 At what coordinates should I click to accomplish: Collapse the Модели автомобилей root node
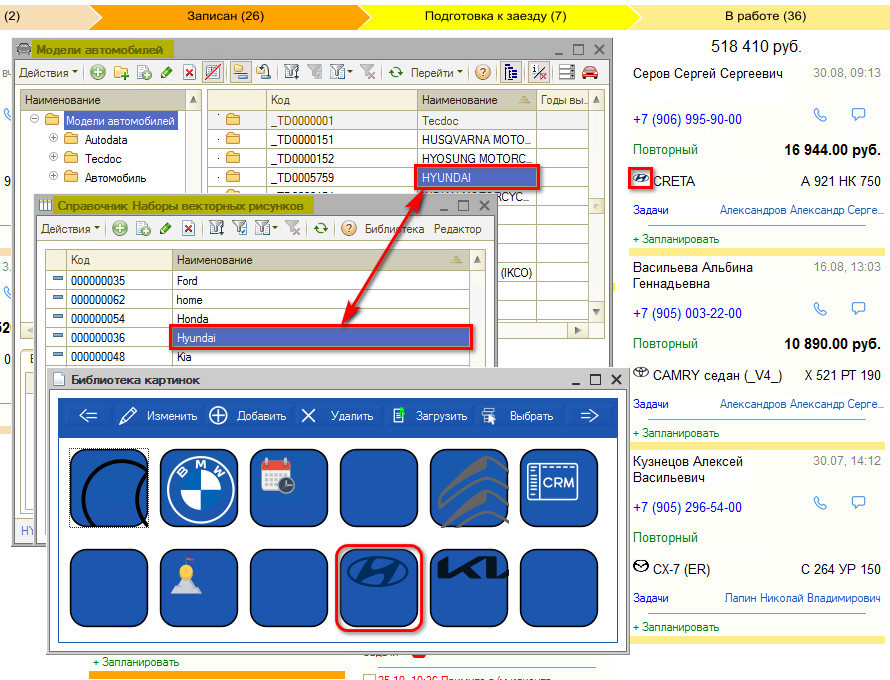[x=34, y=121]
